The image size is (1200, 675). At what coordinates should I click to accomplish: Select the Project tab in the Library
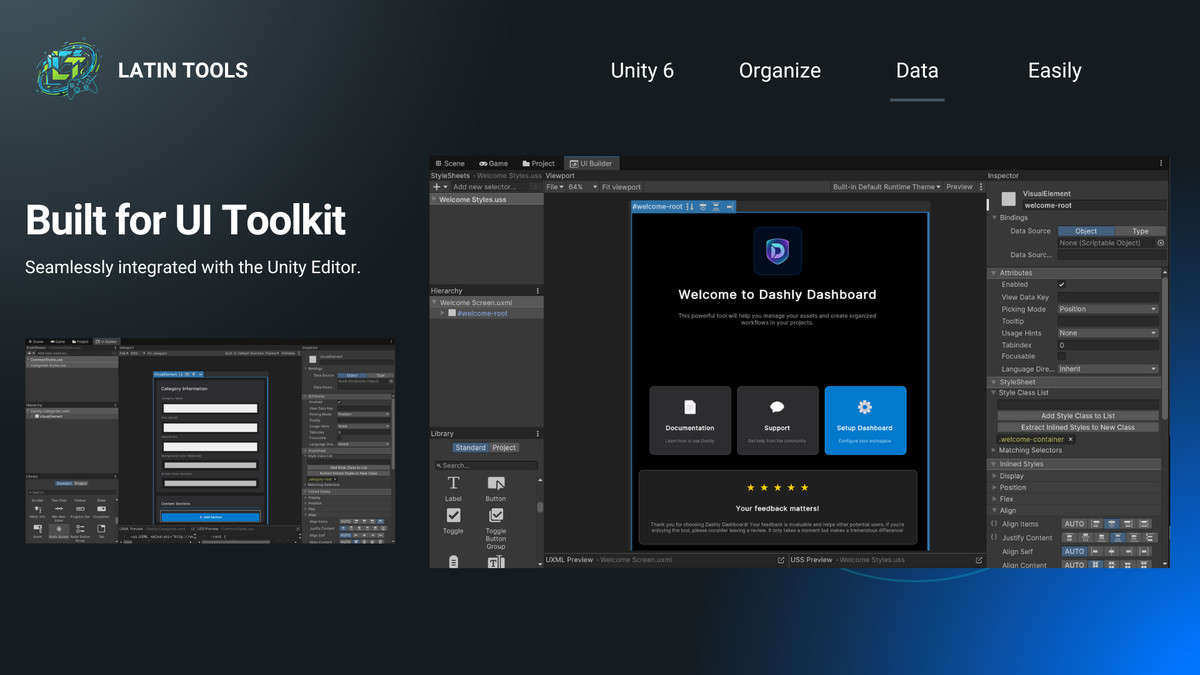tap(503, 446)
